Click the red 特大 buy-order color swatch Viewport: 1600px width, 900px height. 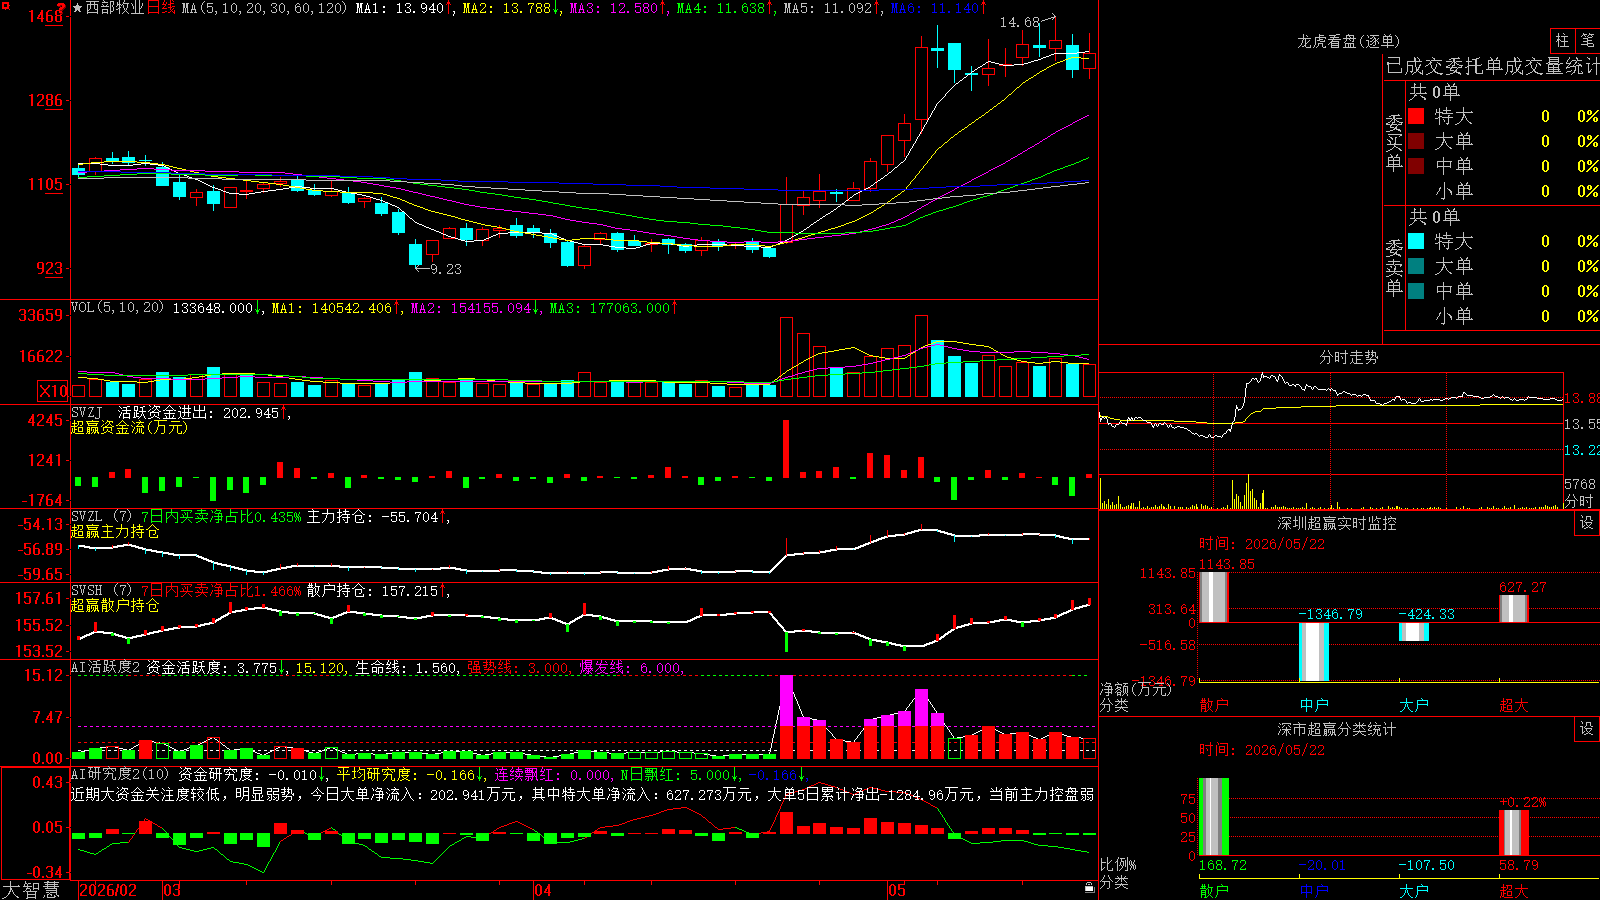coord(1416,116)
